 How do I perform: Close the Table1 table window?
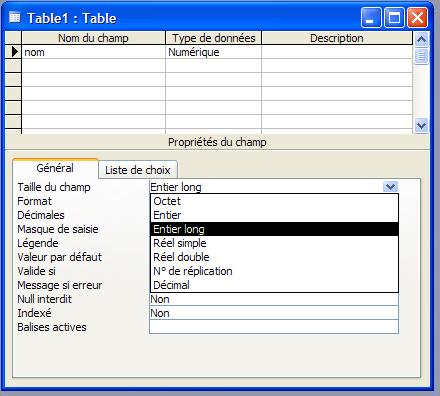coord(417,18)
